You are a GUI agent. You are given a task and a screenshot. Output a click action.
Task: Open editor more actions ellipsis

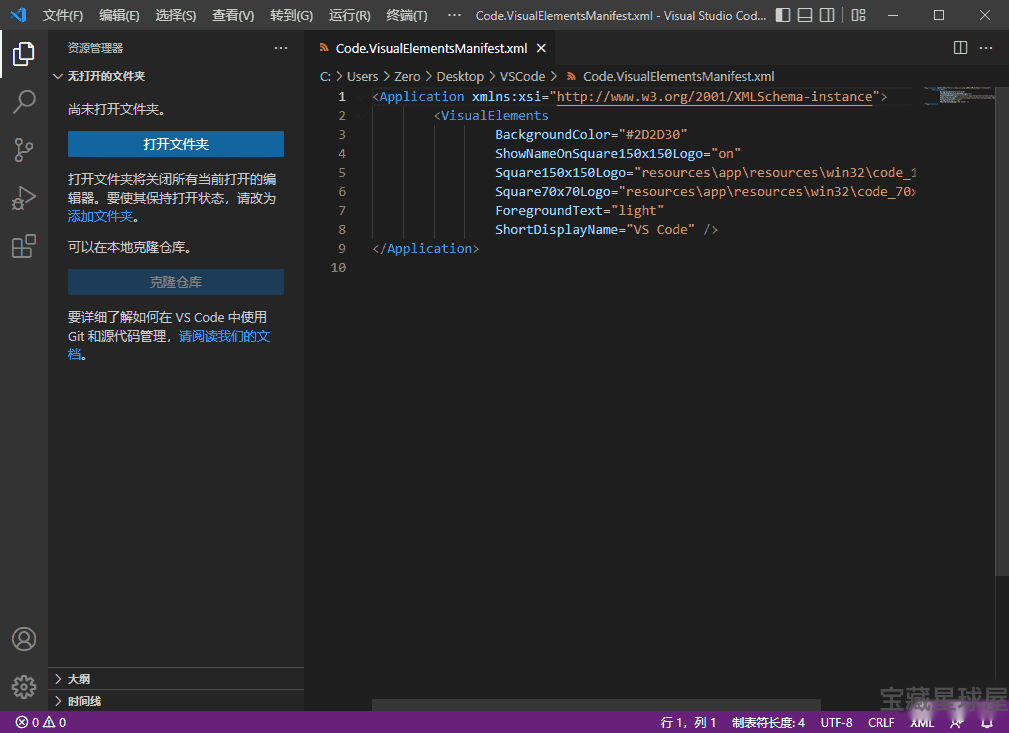[986, 48]
